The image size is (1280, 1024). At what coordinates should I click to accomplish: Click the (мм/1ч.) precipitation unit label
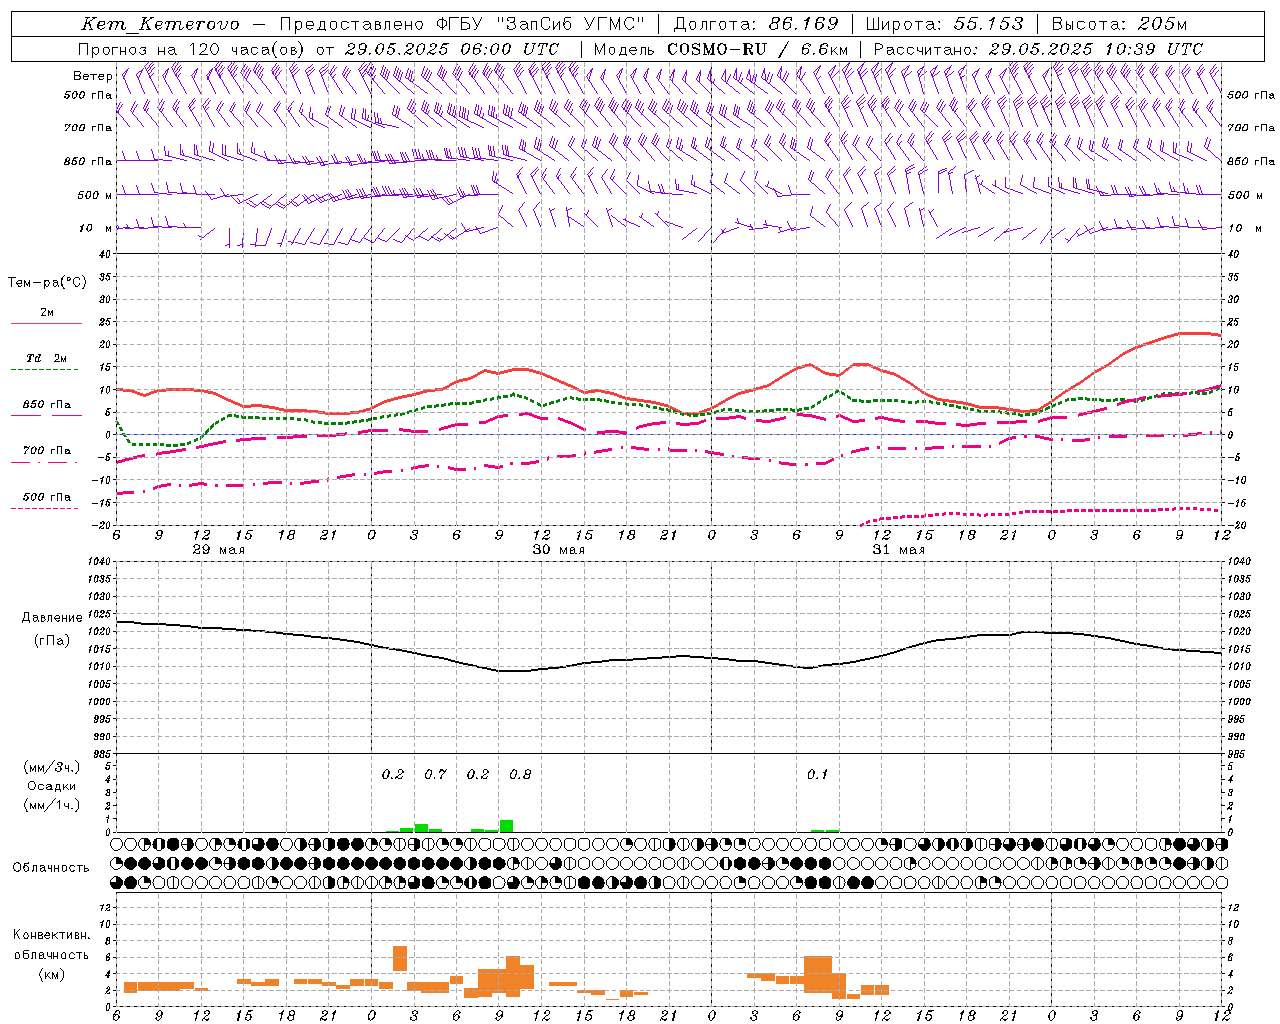pos(52,805)
